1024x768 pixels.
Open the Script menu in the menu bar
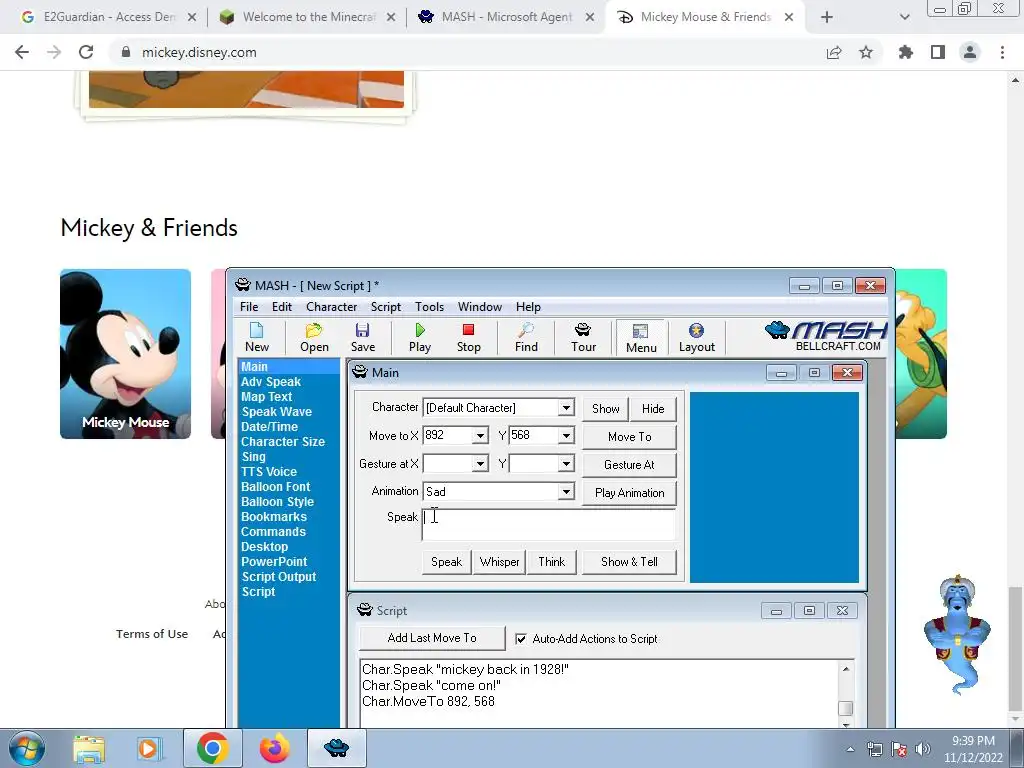coord(386,307)
